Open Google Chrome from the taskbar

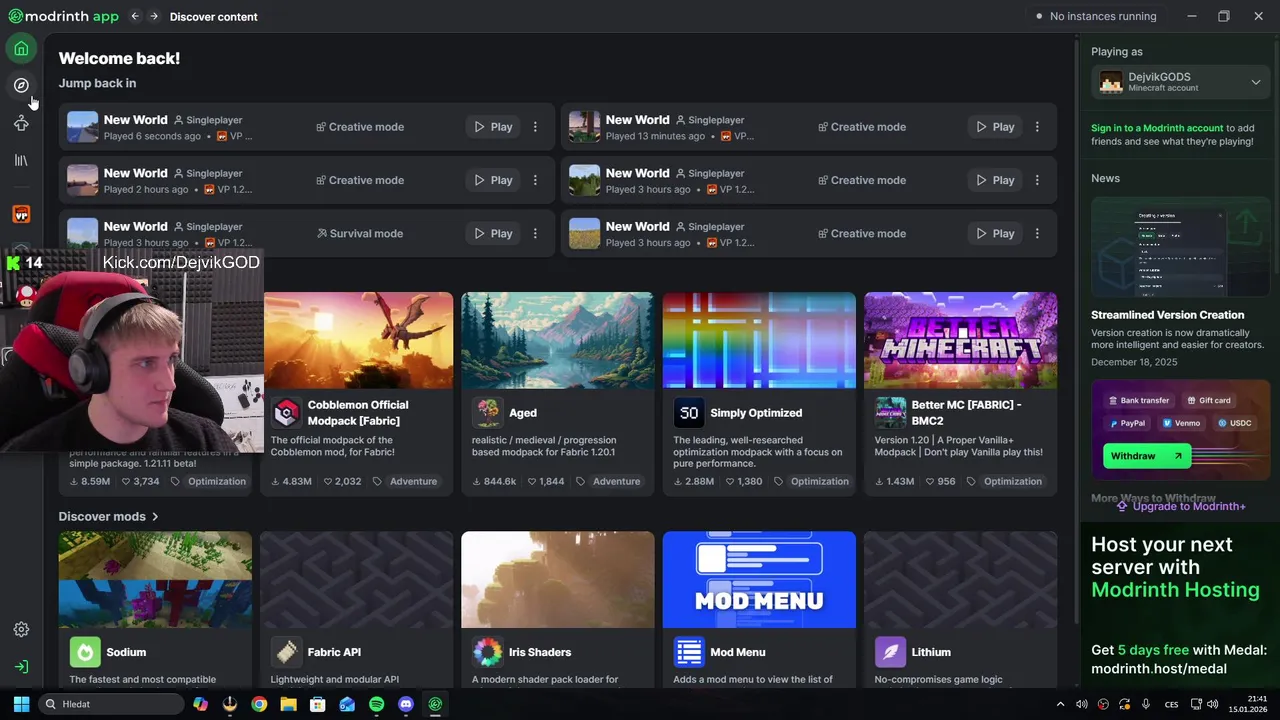click(259, 704)
